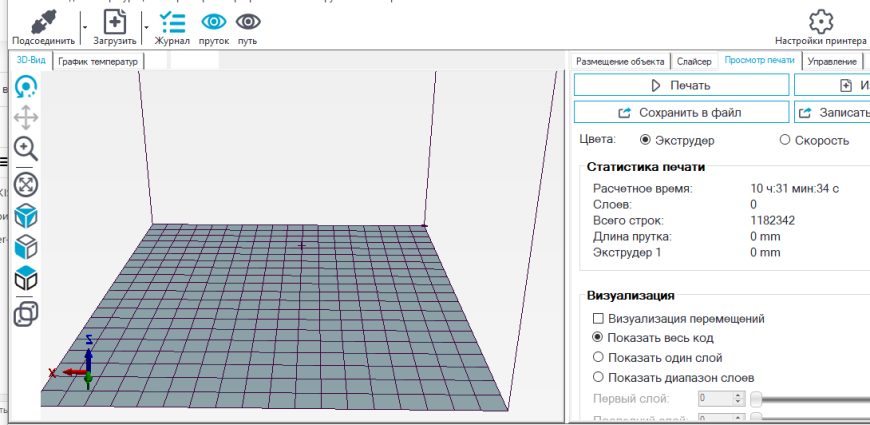Click the Всего строк value 1182342
The height and width of the screenshot is (425, 870).
[772, 221]
